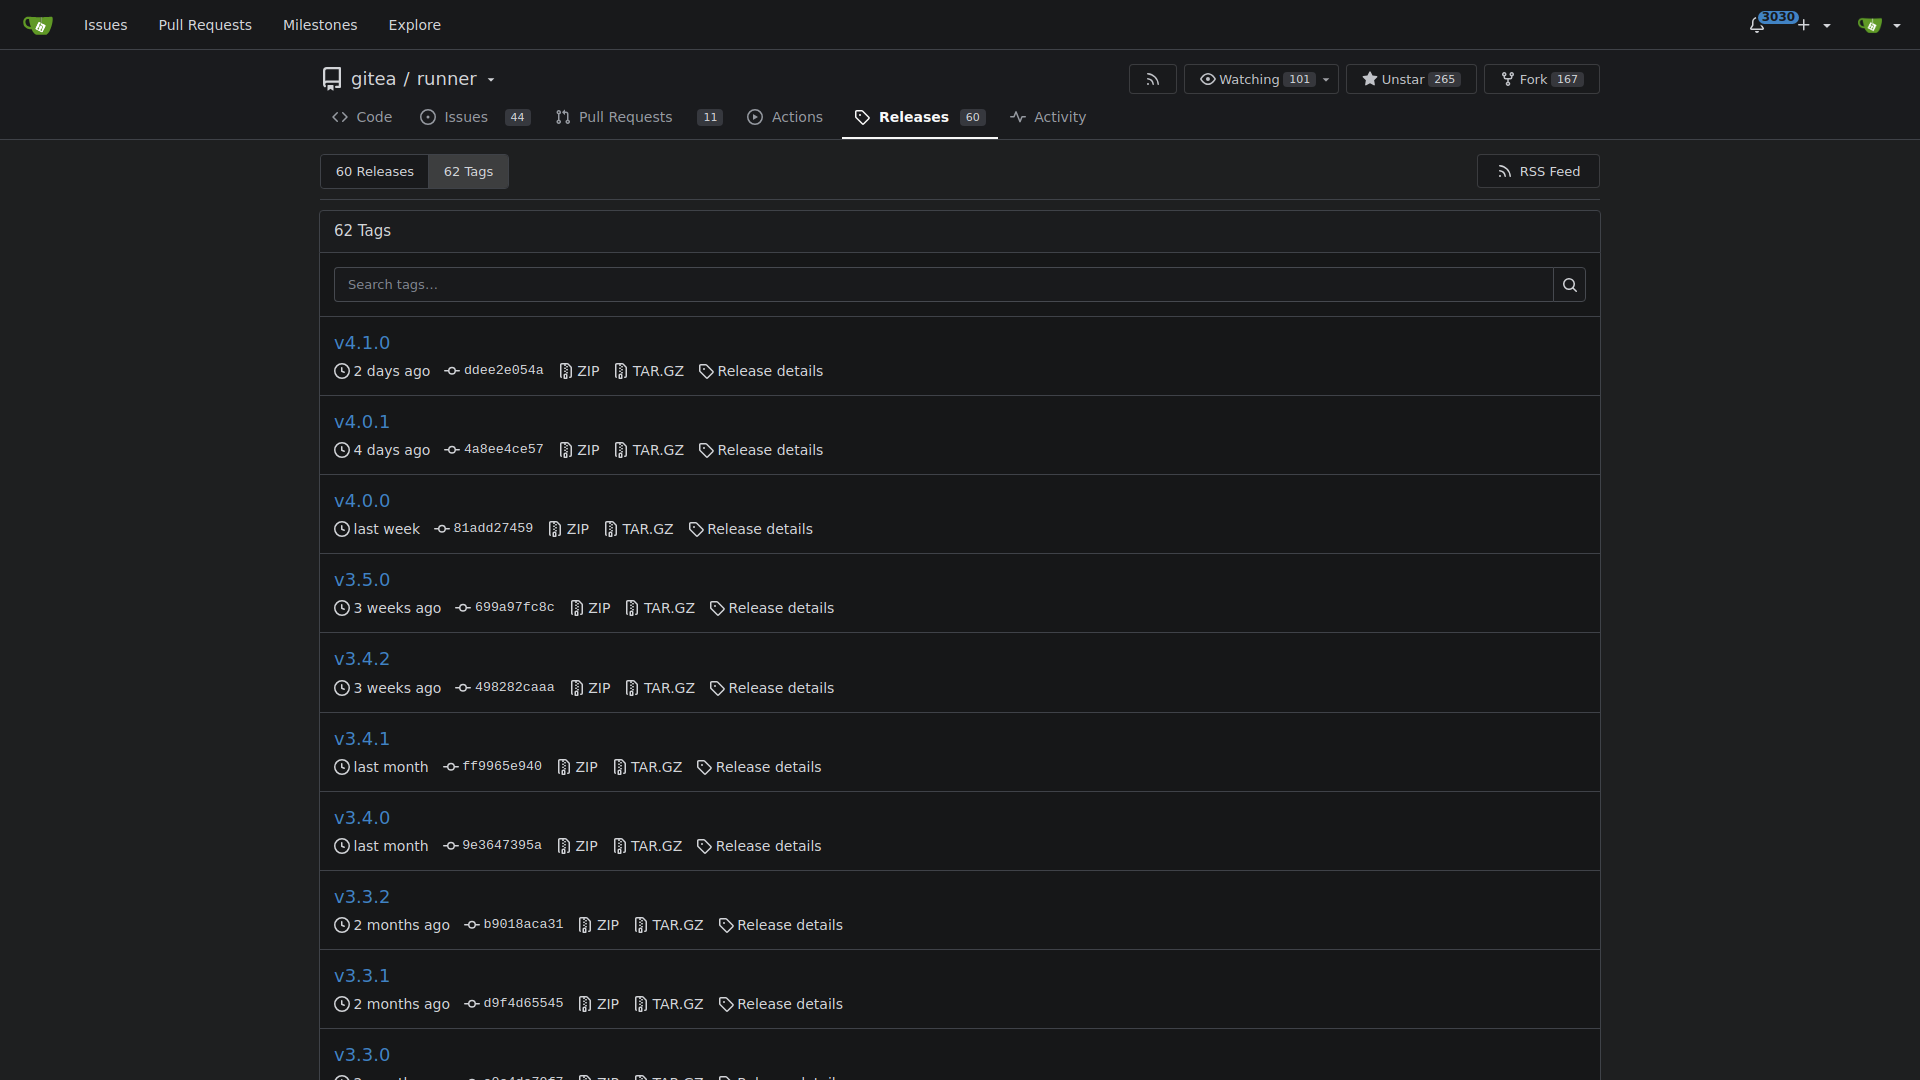Open the Gitea home logo

[37, 25]
